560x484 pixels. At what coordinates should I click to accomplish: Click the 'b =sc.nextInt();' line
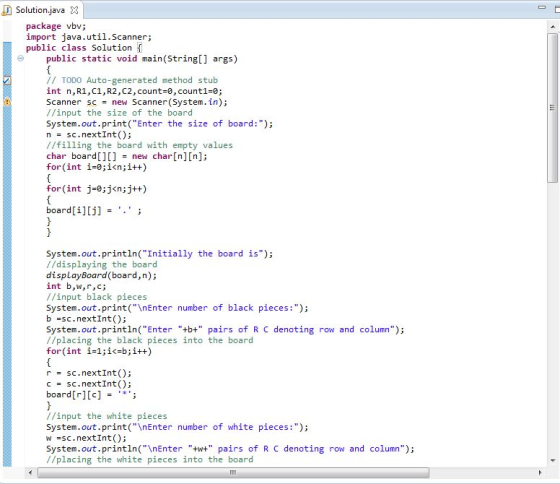point(86,319)
